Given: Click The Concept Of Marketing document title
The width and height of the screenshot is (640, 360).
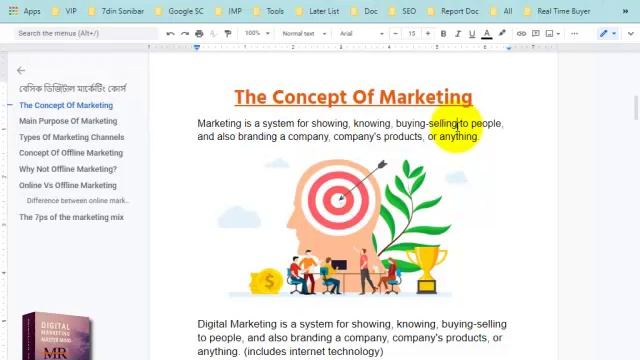Looking at the screenshot, I should (353, 98).
